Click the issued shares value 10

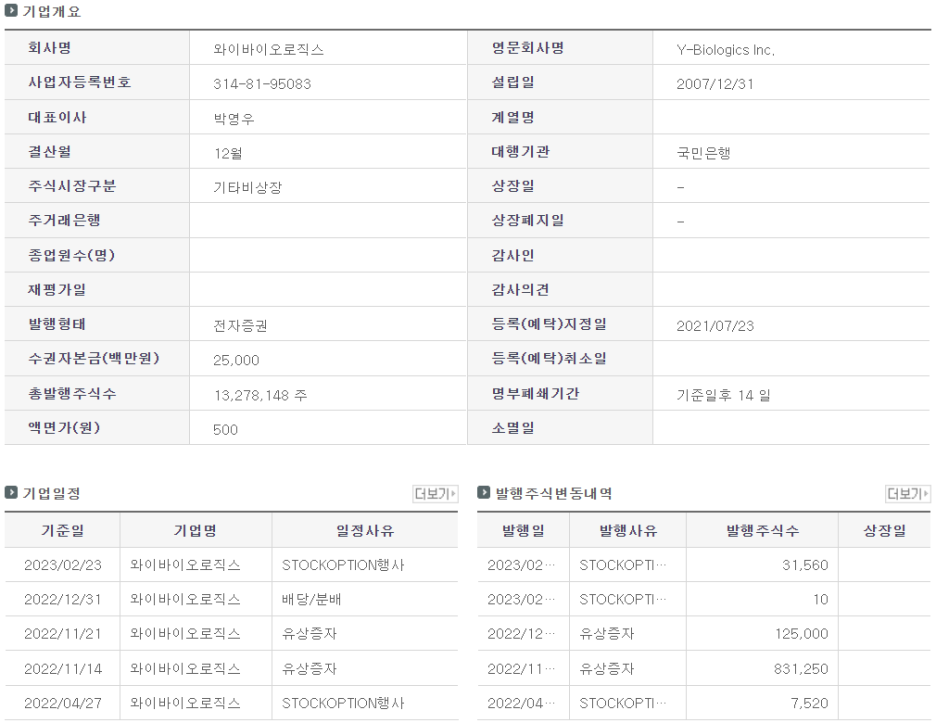coord(821,599)
